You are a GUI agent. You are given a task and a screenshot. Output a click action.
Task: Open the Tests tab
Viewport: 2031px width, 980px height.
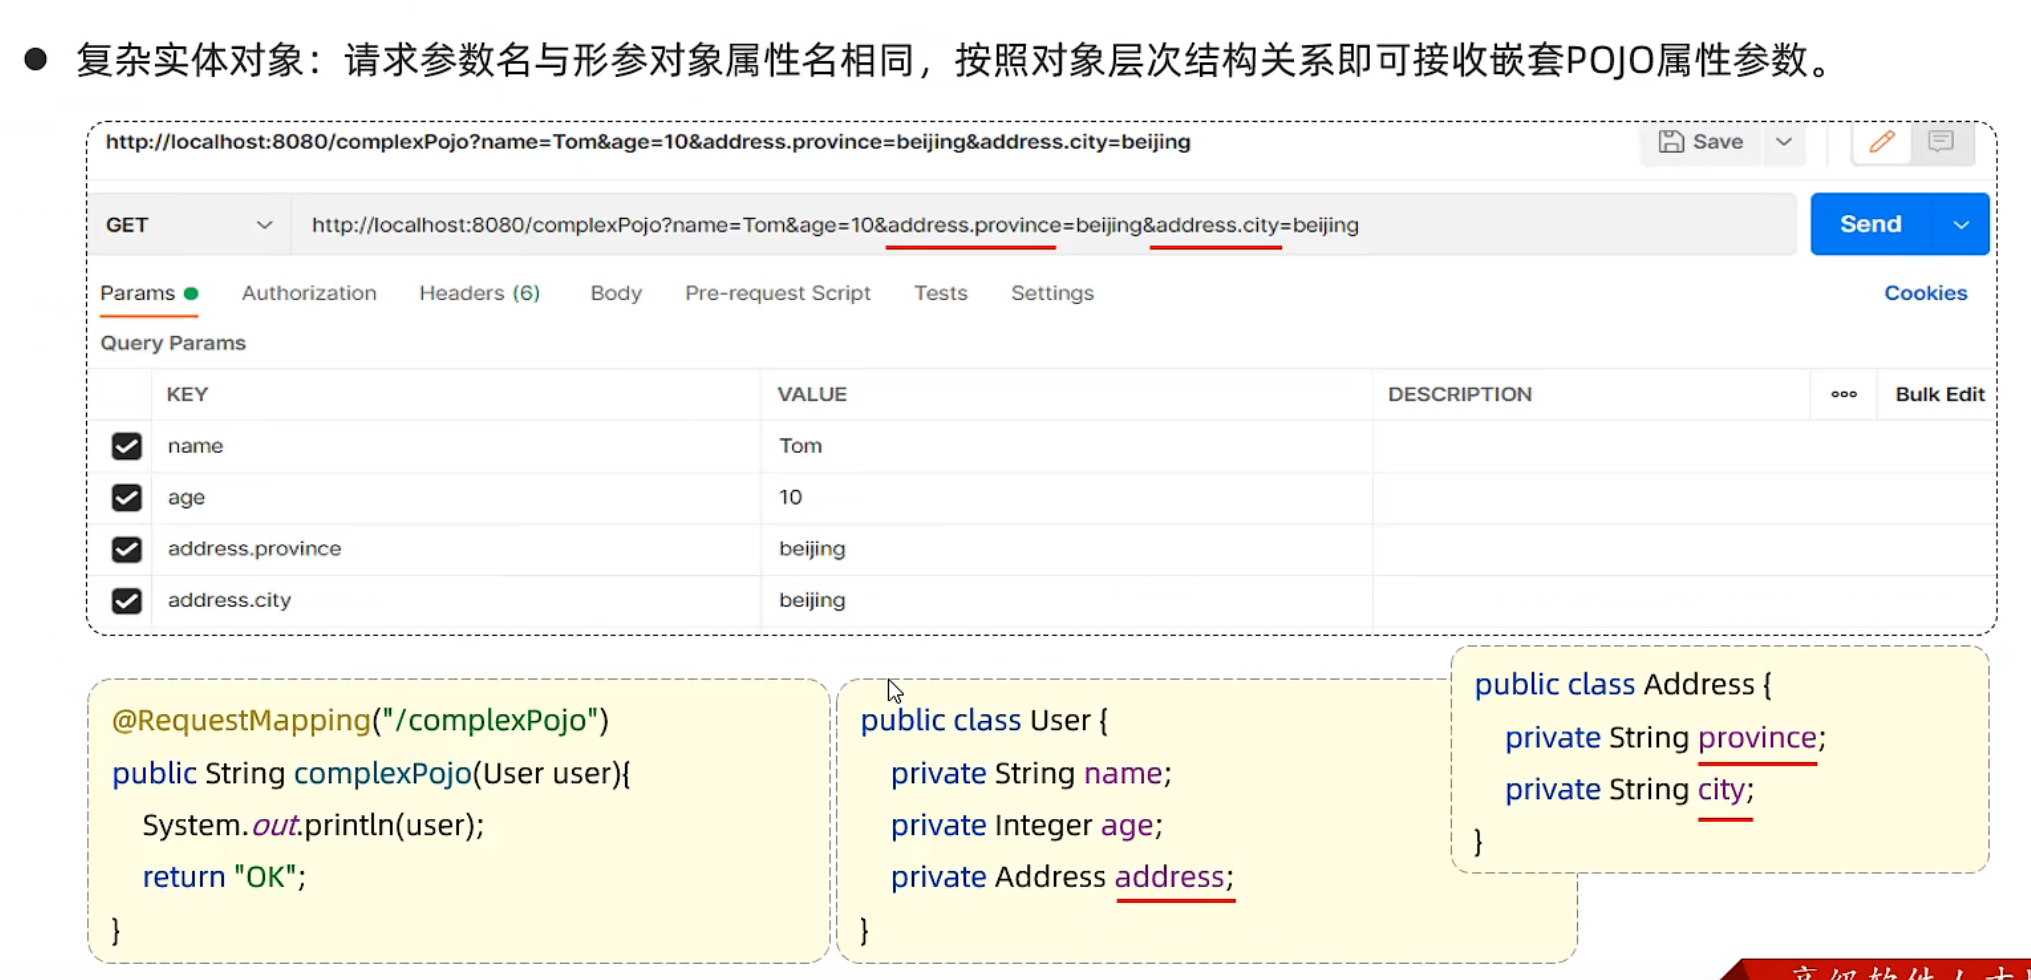(x=941, y=293)
